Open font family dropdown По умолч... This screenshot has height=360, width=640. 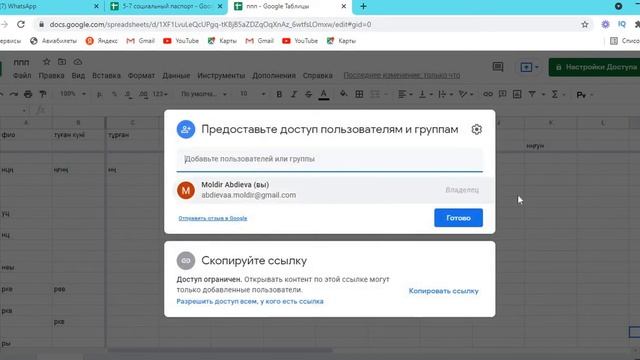204,94
